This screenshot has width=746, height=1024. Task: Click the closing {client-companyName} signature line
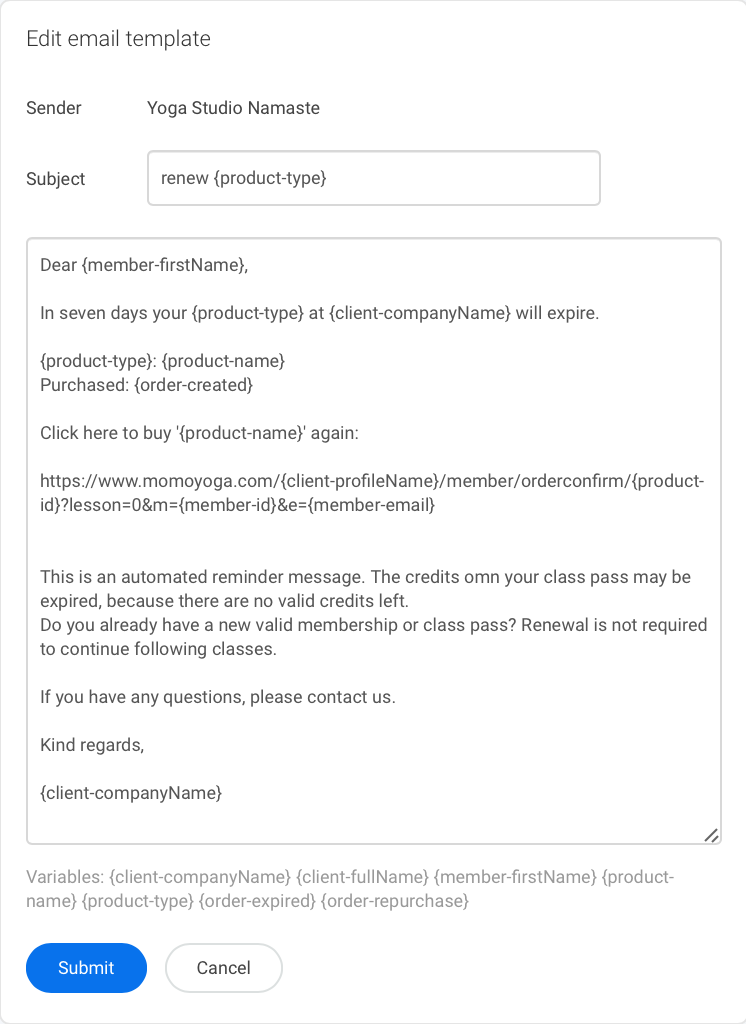131,793
